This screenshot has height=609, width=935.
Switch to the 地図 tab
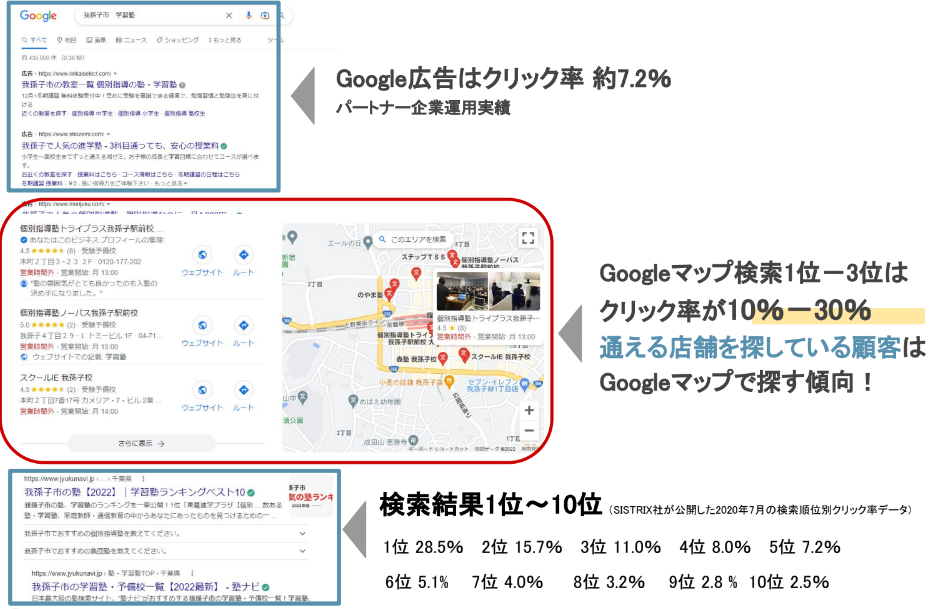pos(67,40)
